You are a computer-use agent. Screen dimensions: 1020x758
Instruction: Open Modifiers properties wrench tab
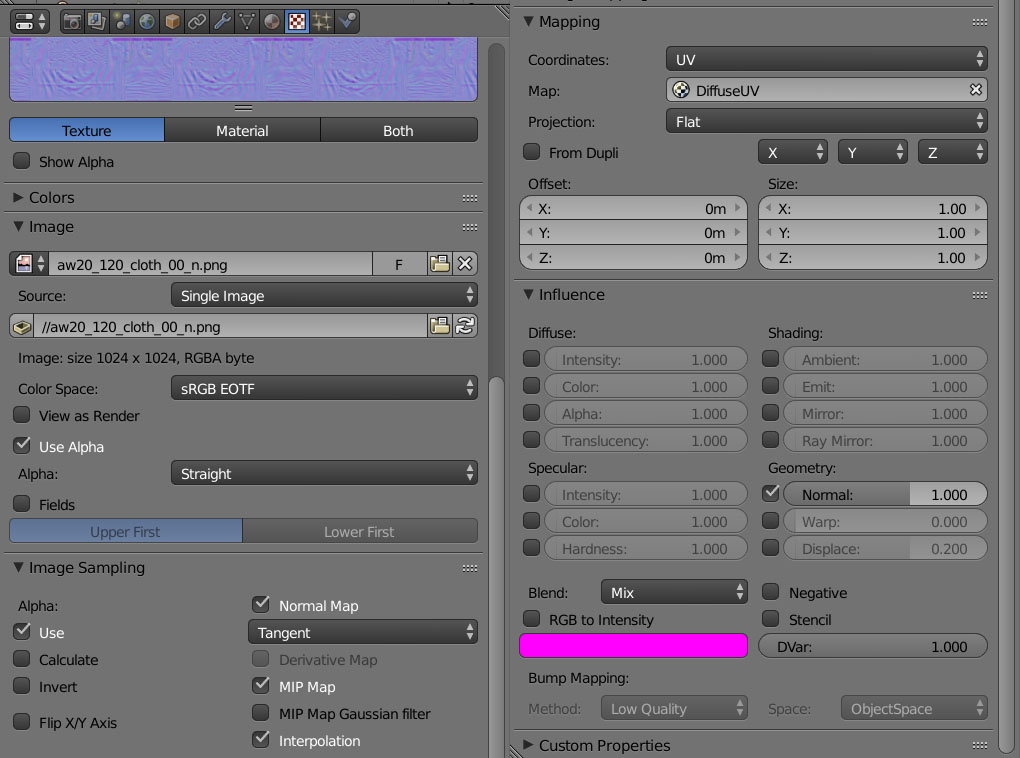(222, 21)
